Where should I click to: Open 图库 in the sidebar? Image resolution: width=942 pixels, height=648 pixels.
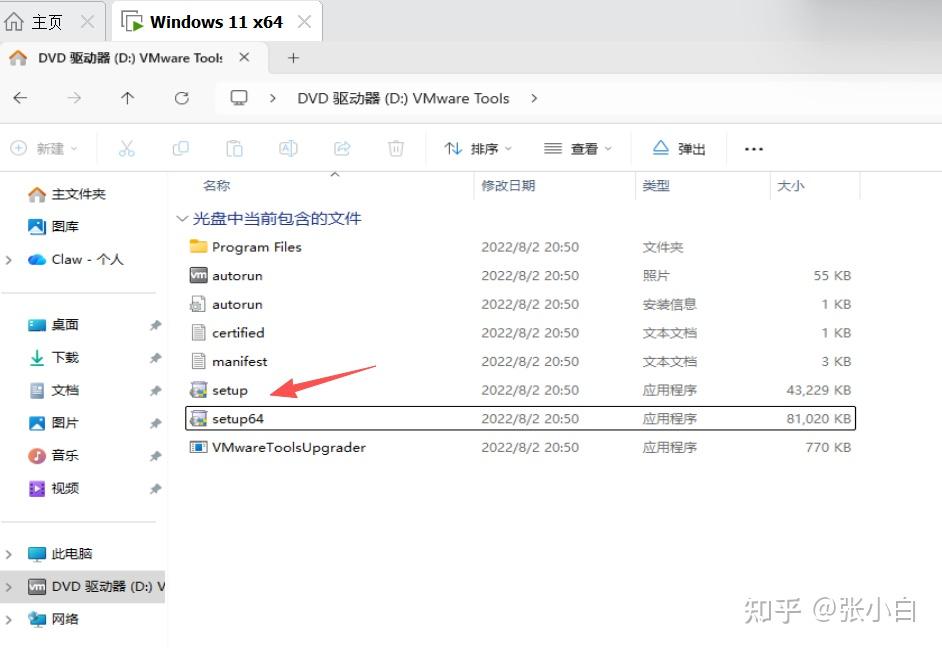click(x=54, y=226)
